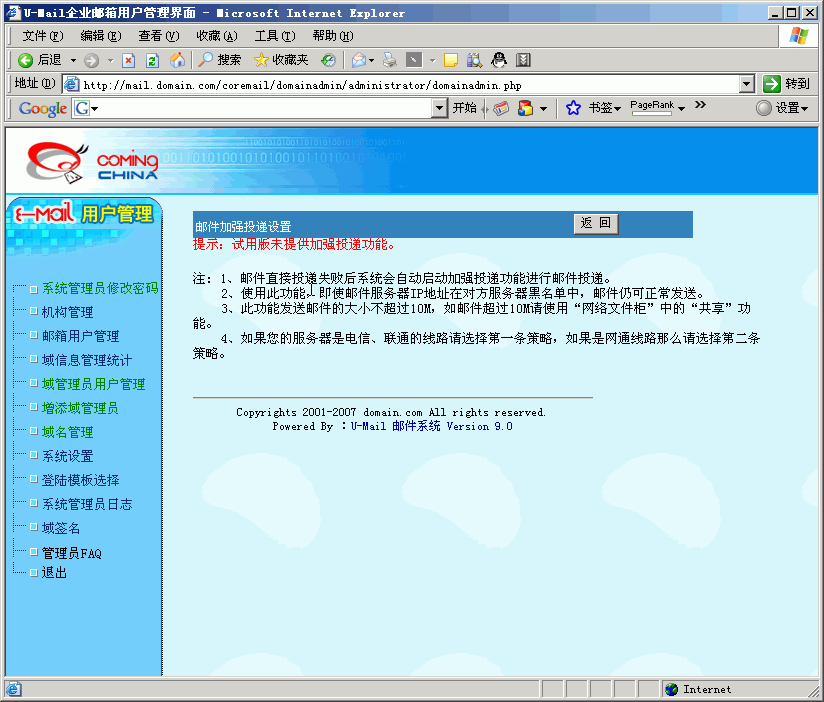This screenshot has width=824, height=702.
Task: Click the Mail envelope toolbar icon
Action: pyautogui.click(x=357, y=60)
